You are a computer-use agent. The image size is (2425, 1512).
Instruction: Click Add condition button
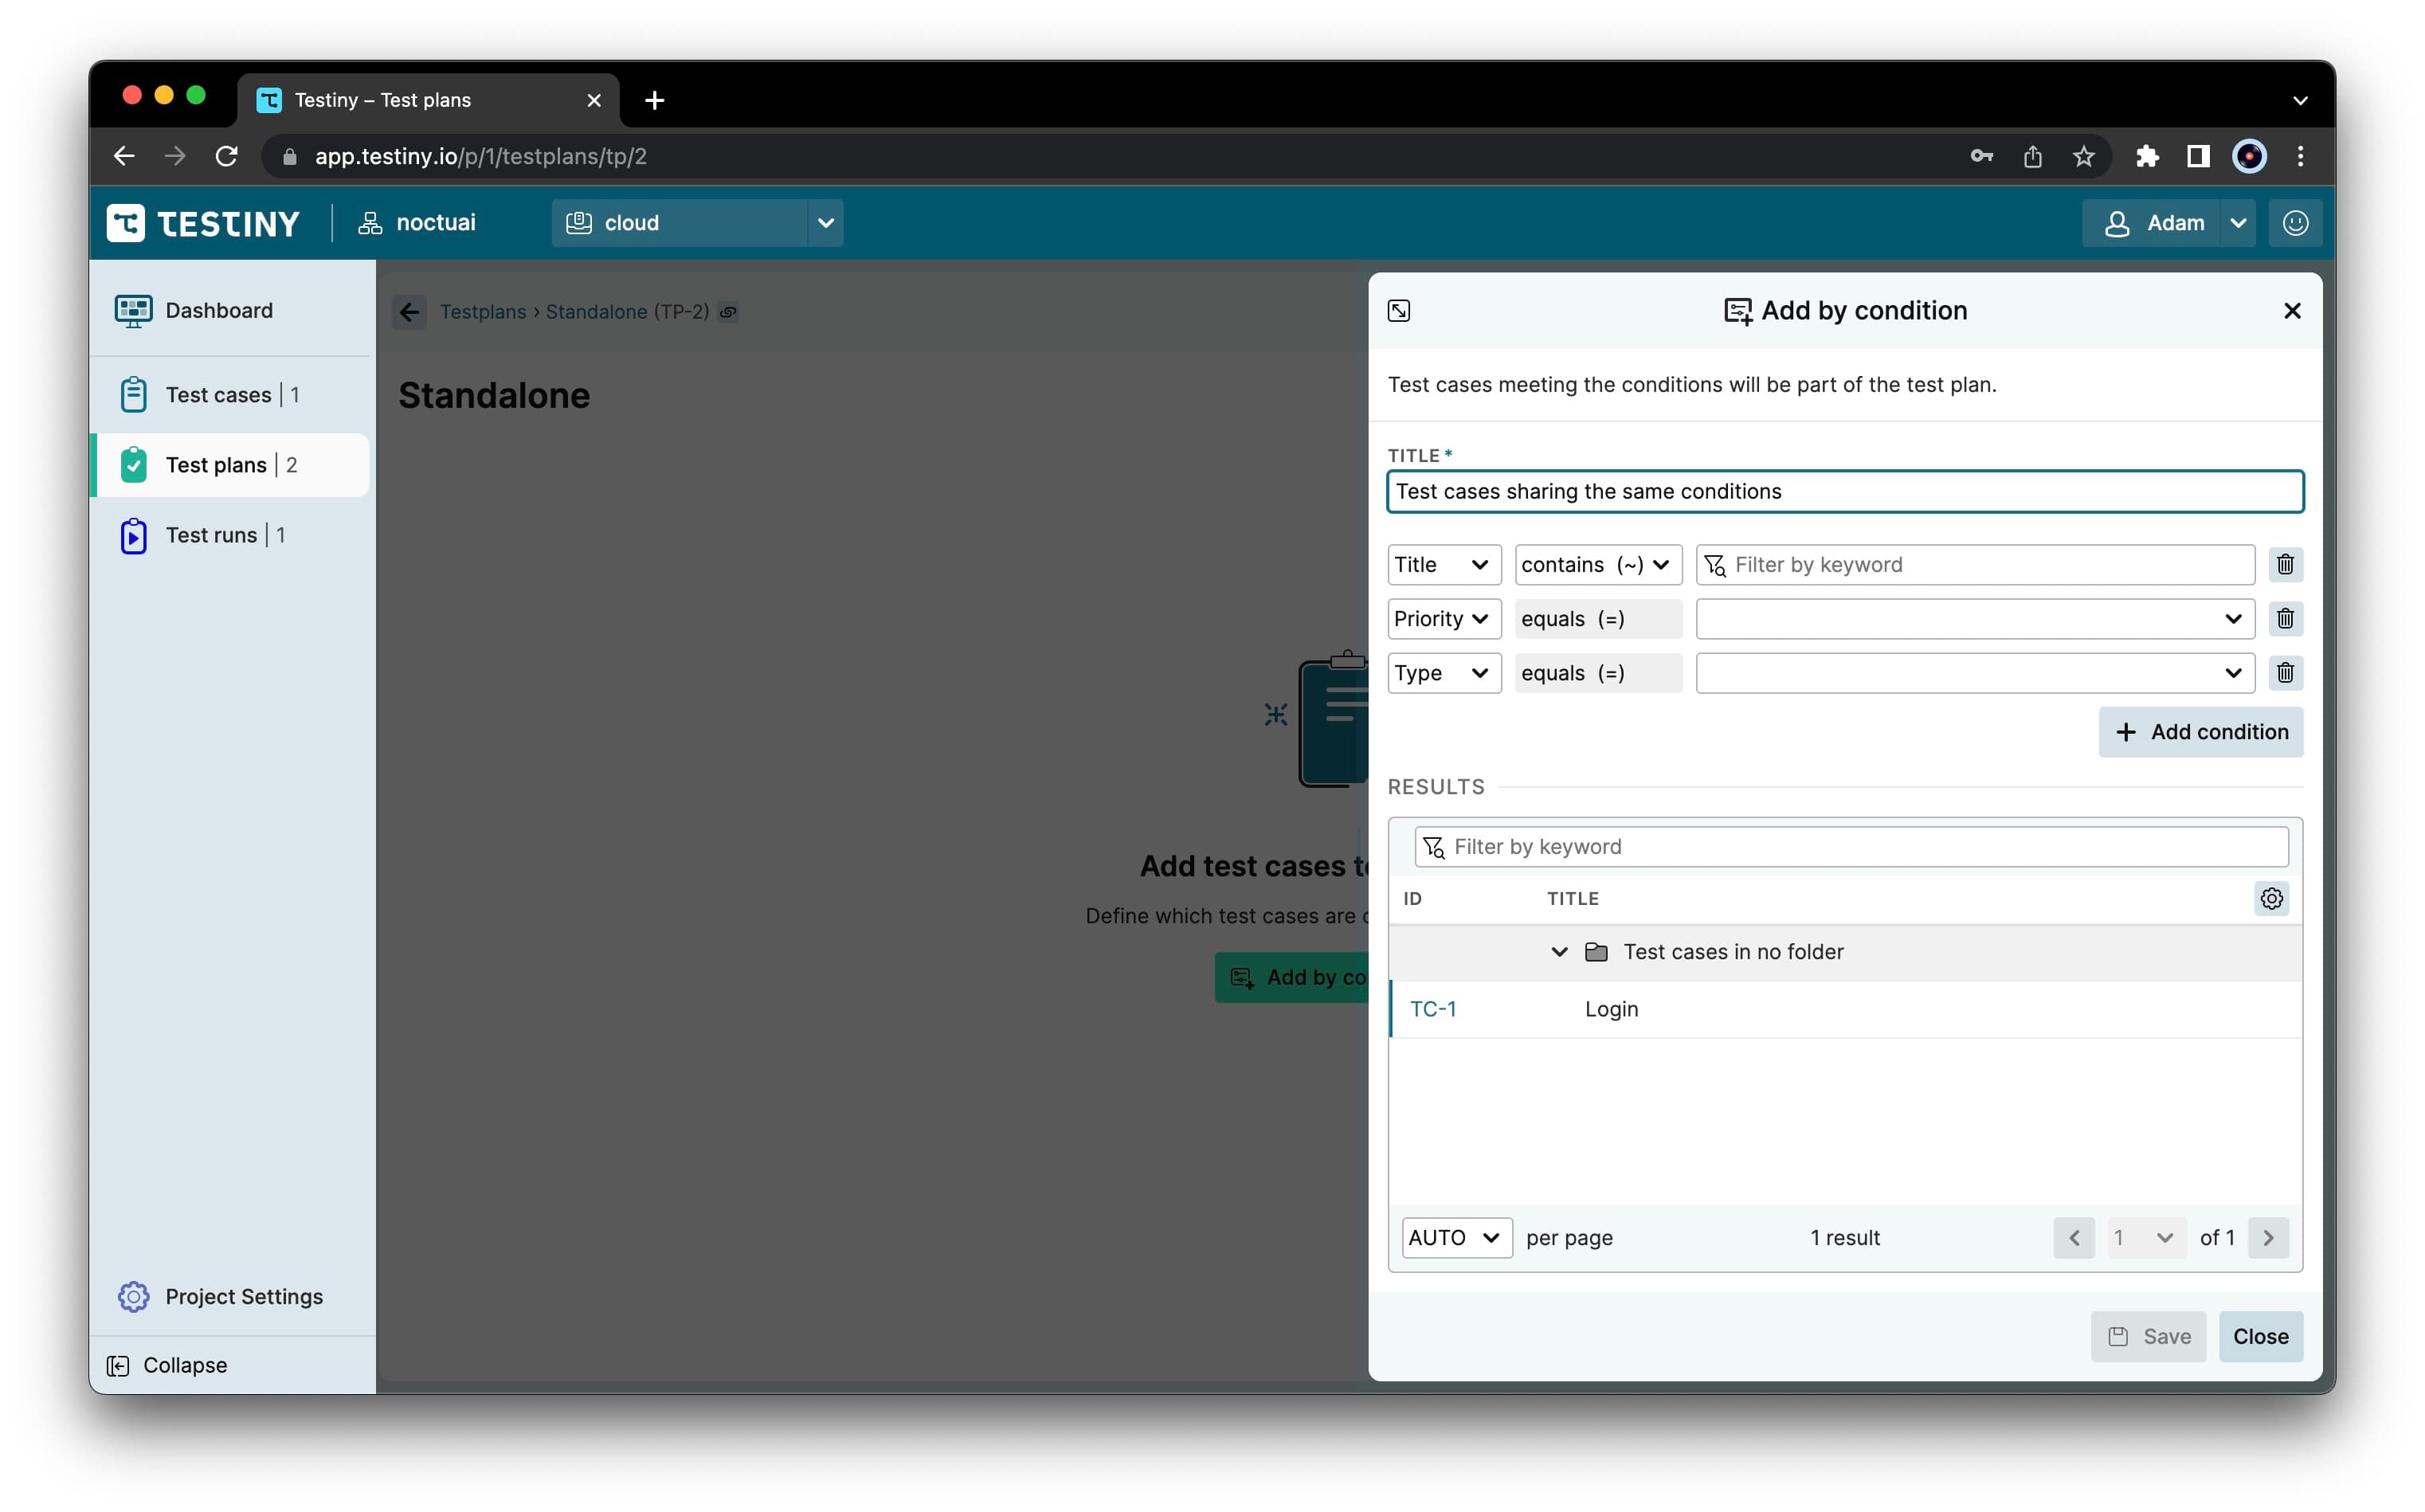[2202, 731]
